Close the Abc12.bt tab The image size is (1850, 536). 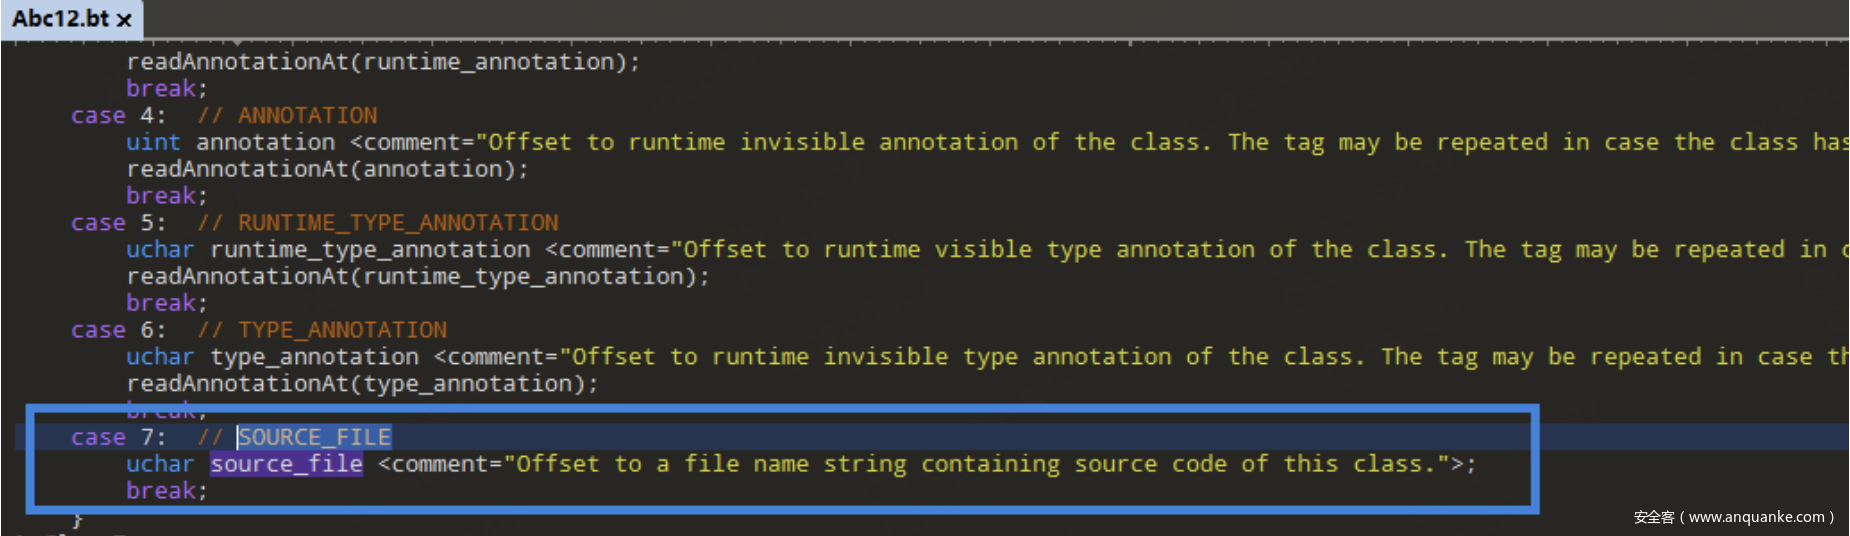(x=124, y=20)
